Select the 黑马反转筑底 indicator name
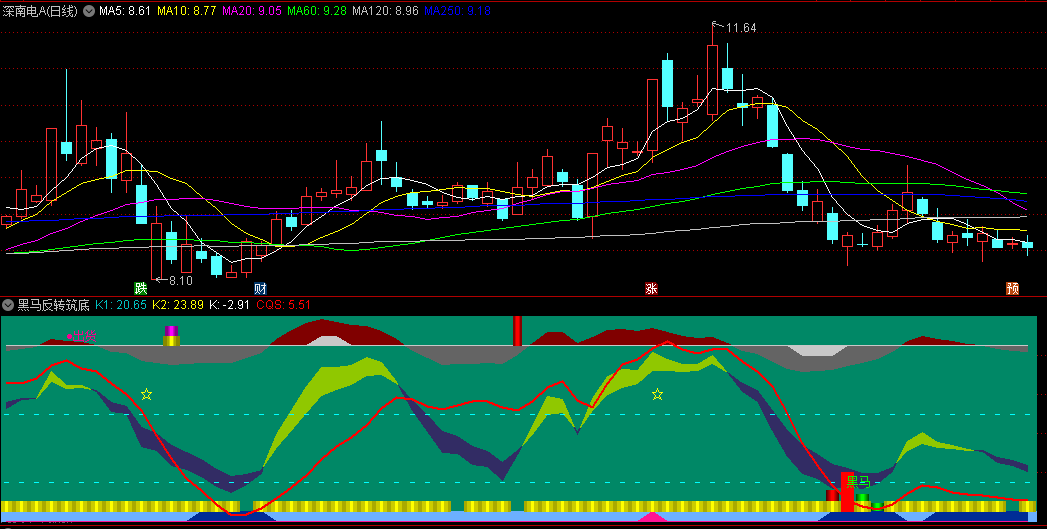 [x=53, y=305]
